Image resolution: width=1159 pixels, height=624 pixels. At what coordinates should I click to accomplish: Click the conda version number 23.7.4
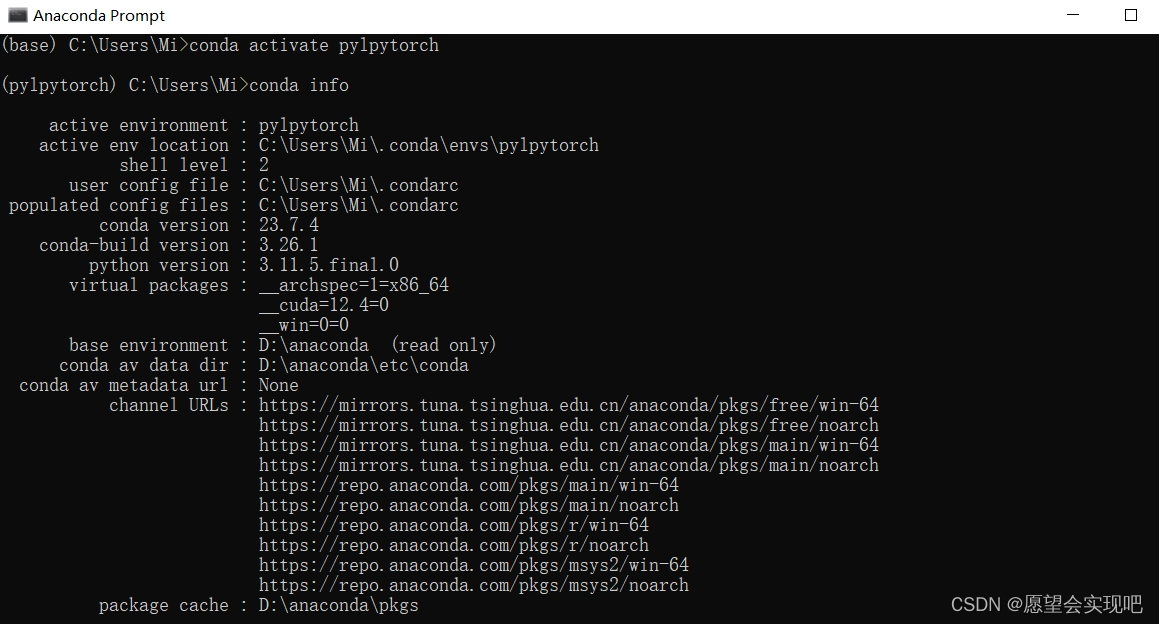click(288, 225)
